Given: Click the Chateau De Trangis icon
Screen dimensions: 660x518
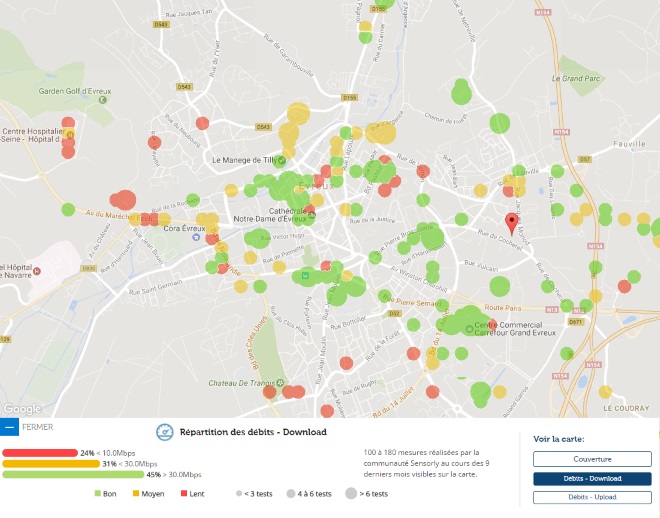Looking at the screenshot, I should click(x=281, y=384).
